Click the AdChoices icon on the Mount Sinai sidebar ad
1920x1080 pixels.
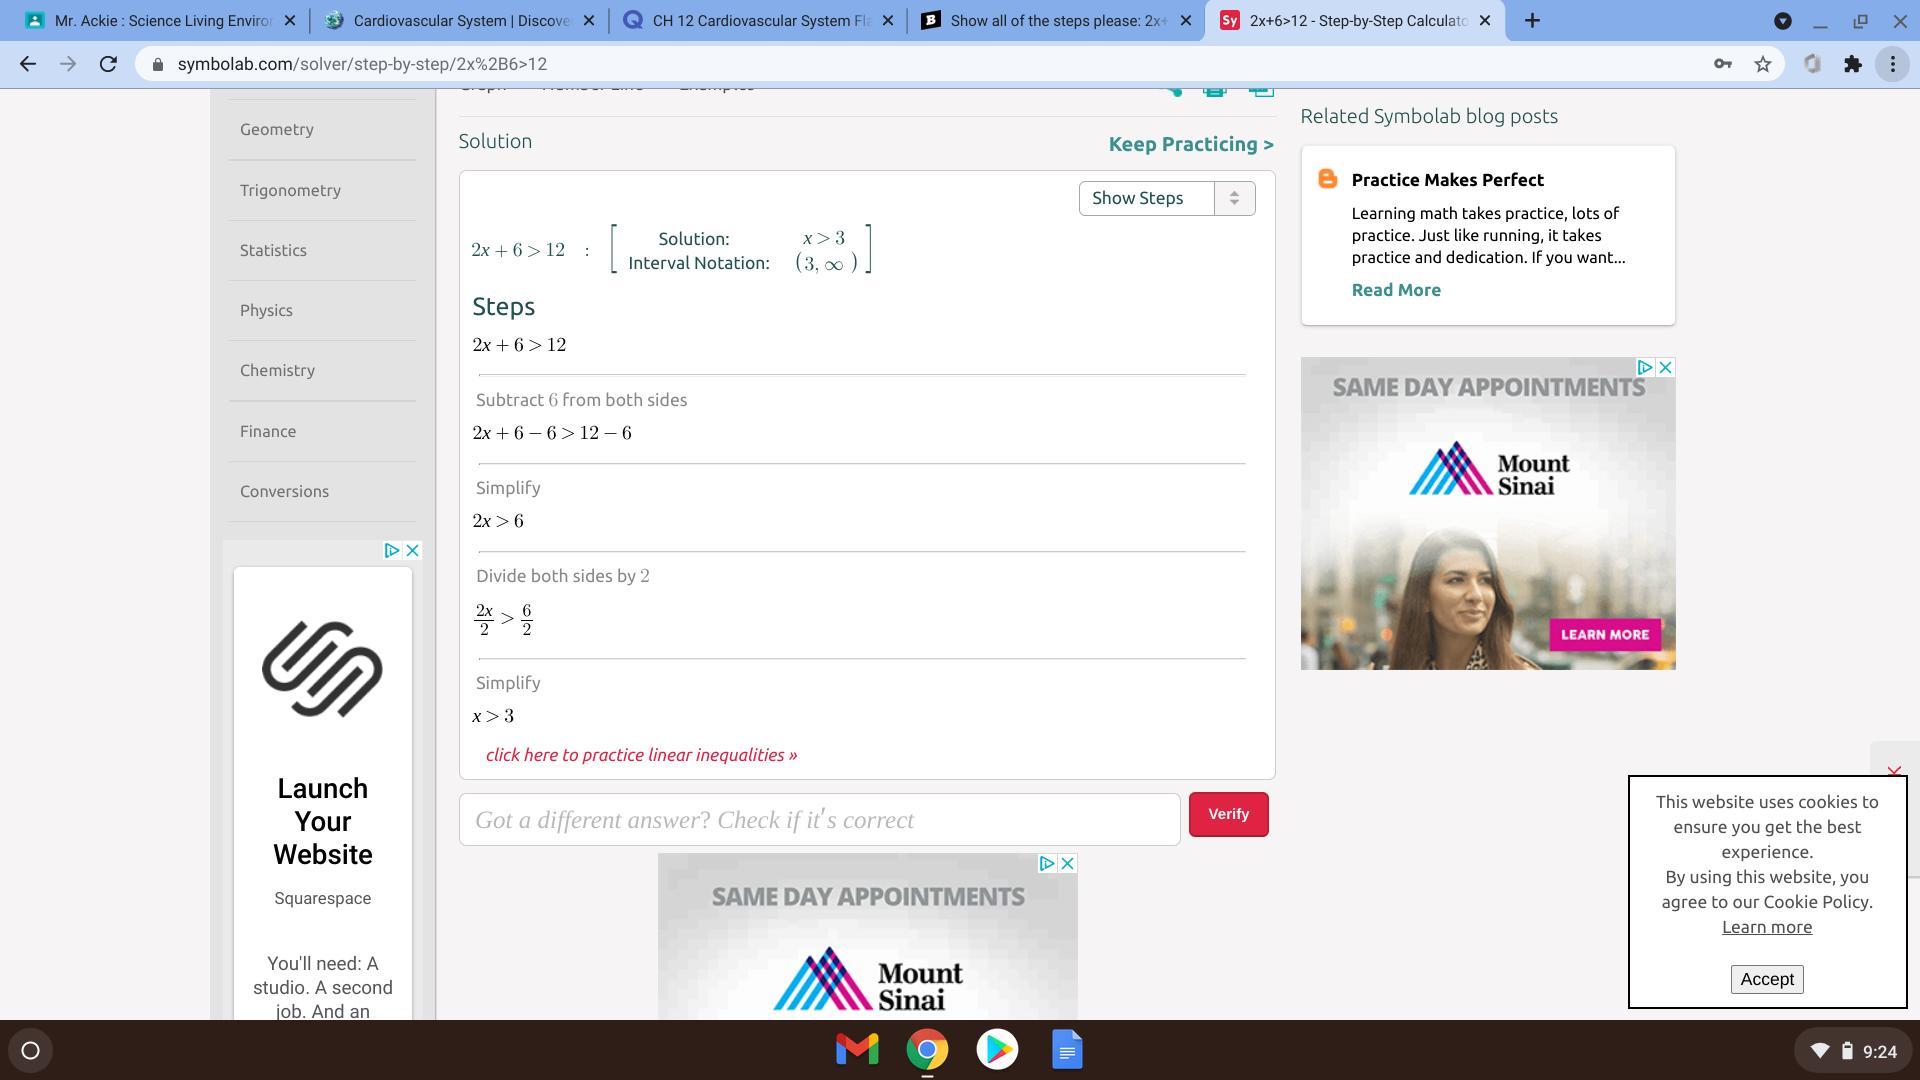point(1644,368)
